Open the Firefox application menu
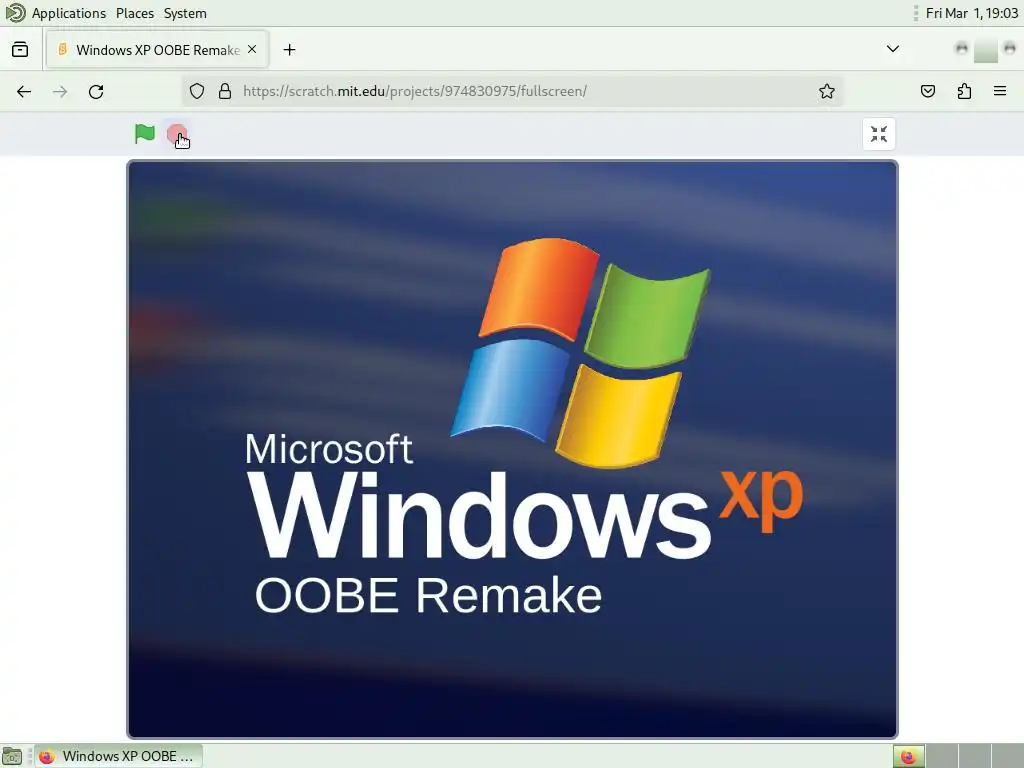Image resolution: width=1024 pixels, height=768 pixels. [1000, 91]
